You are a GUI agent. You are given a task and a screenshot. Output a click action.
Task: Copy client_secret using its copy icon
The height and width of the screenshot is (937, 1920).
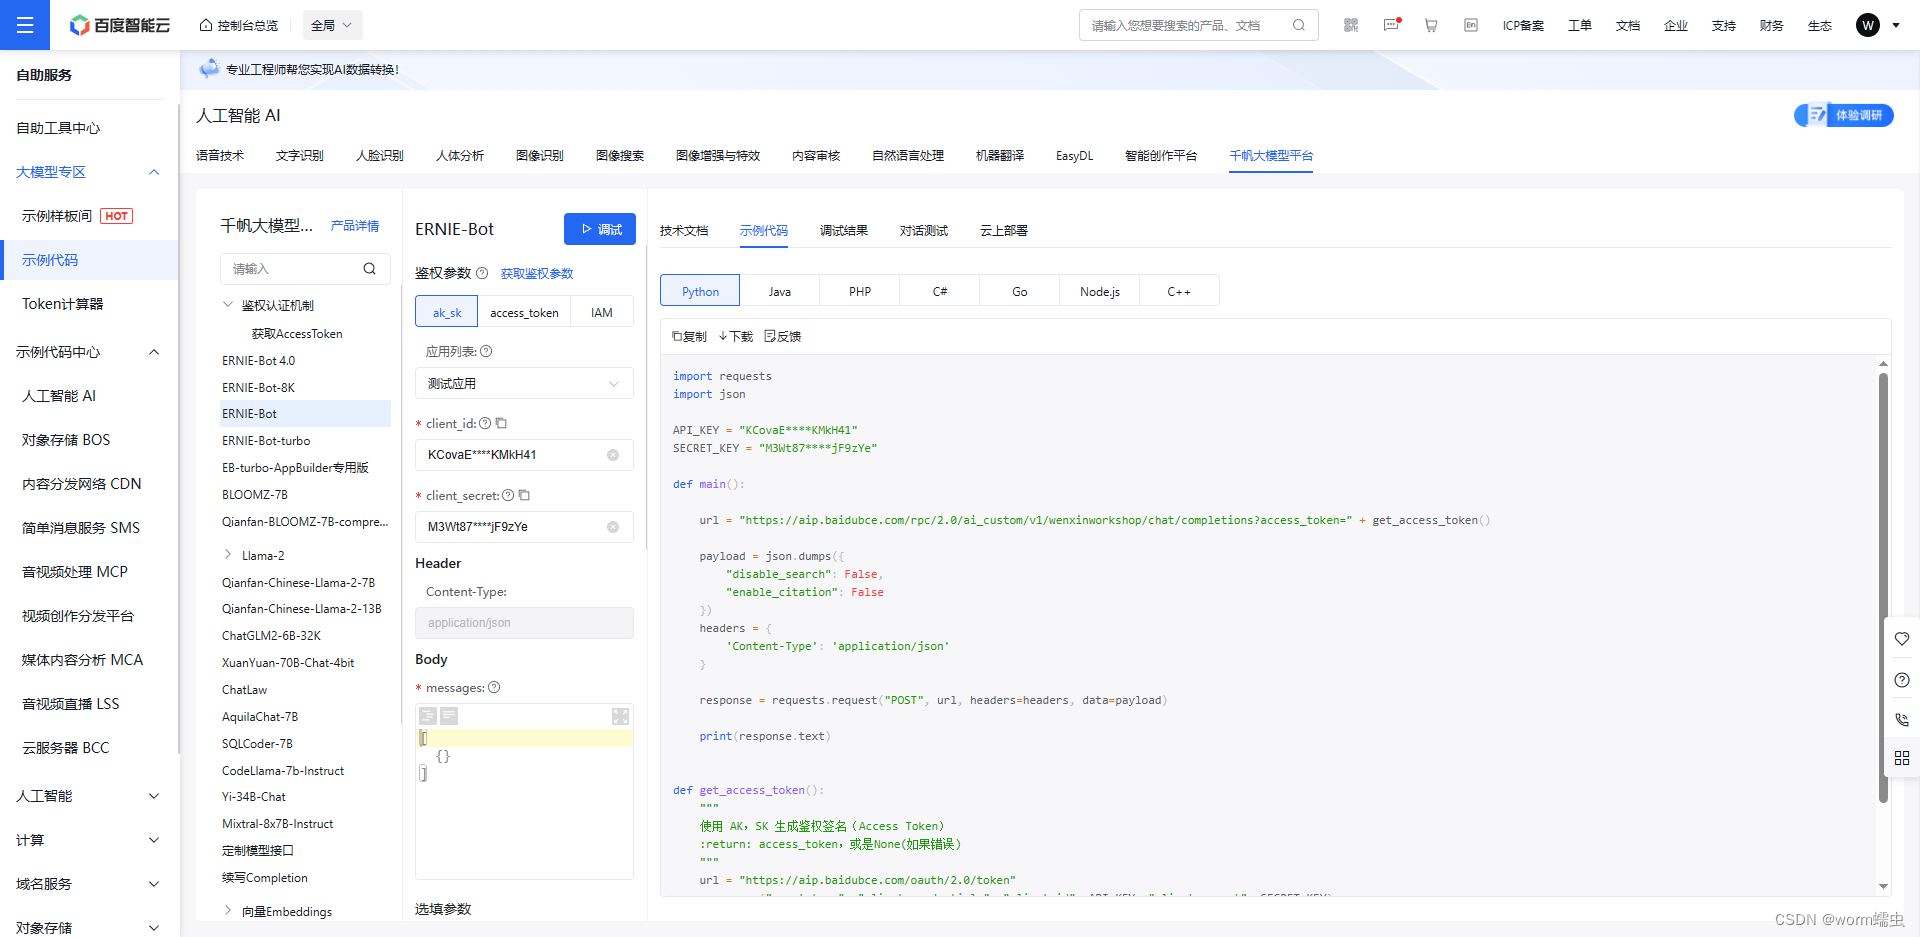524,495
